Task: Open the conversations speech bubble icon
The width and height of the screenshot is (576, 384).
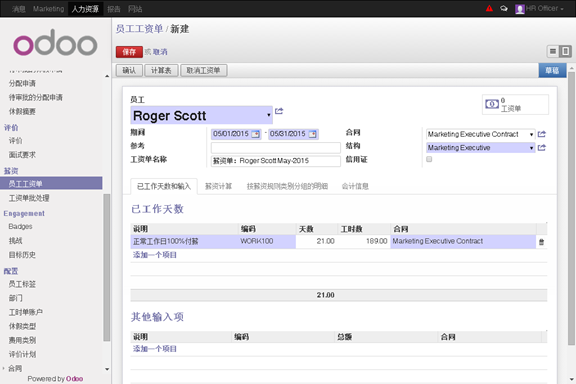Action: click(504, 8)
